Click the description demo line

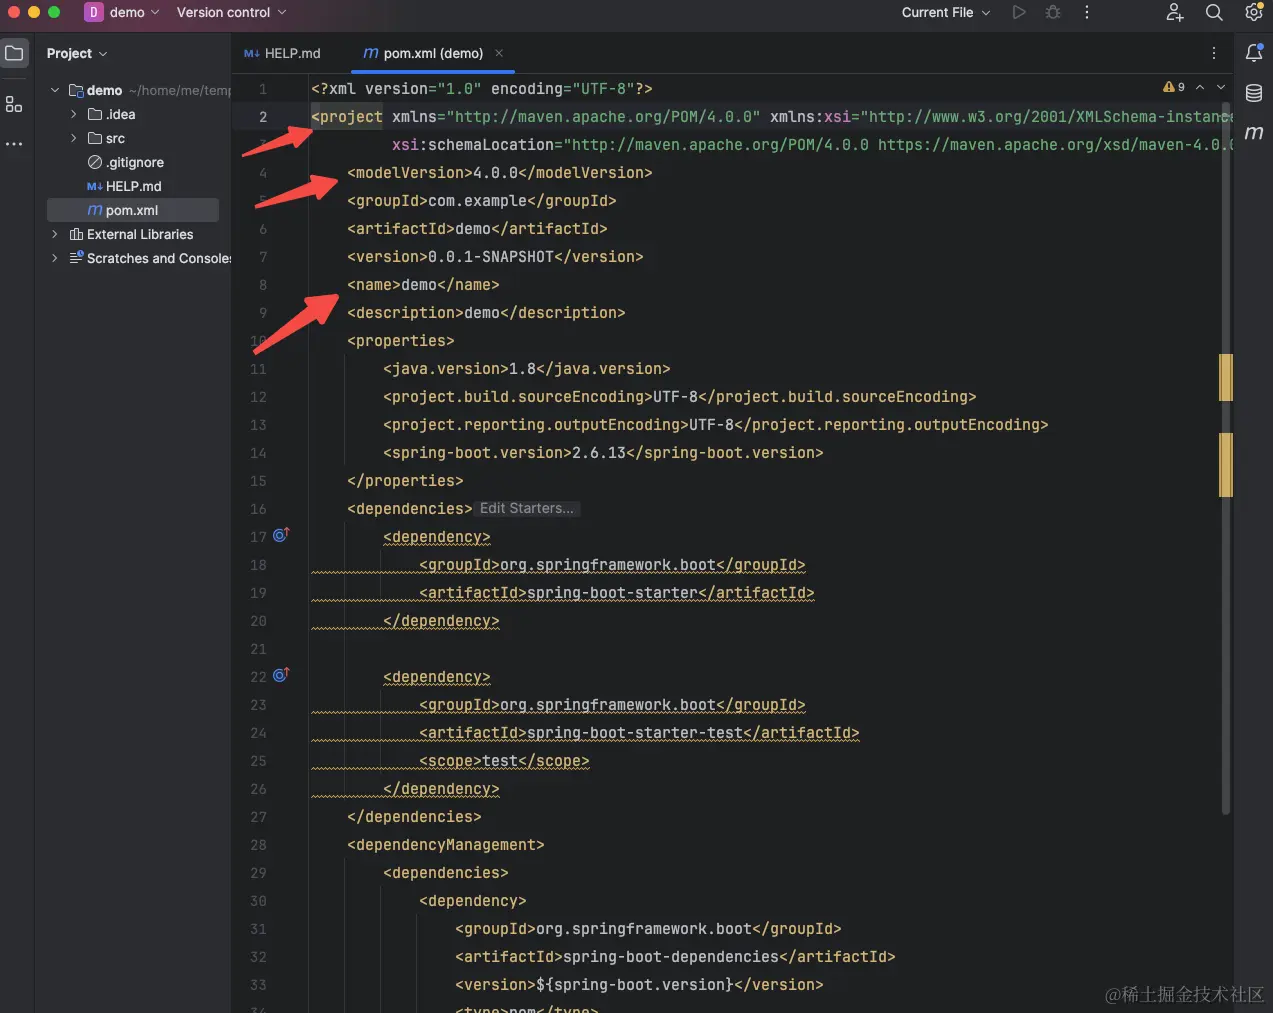(x=486, y=313)
